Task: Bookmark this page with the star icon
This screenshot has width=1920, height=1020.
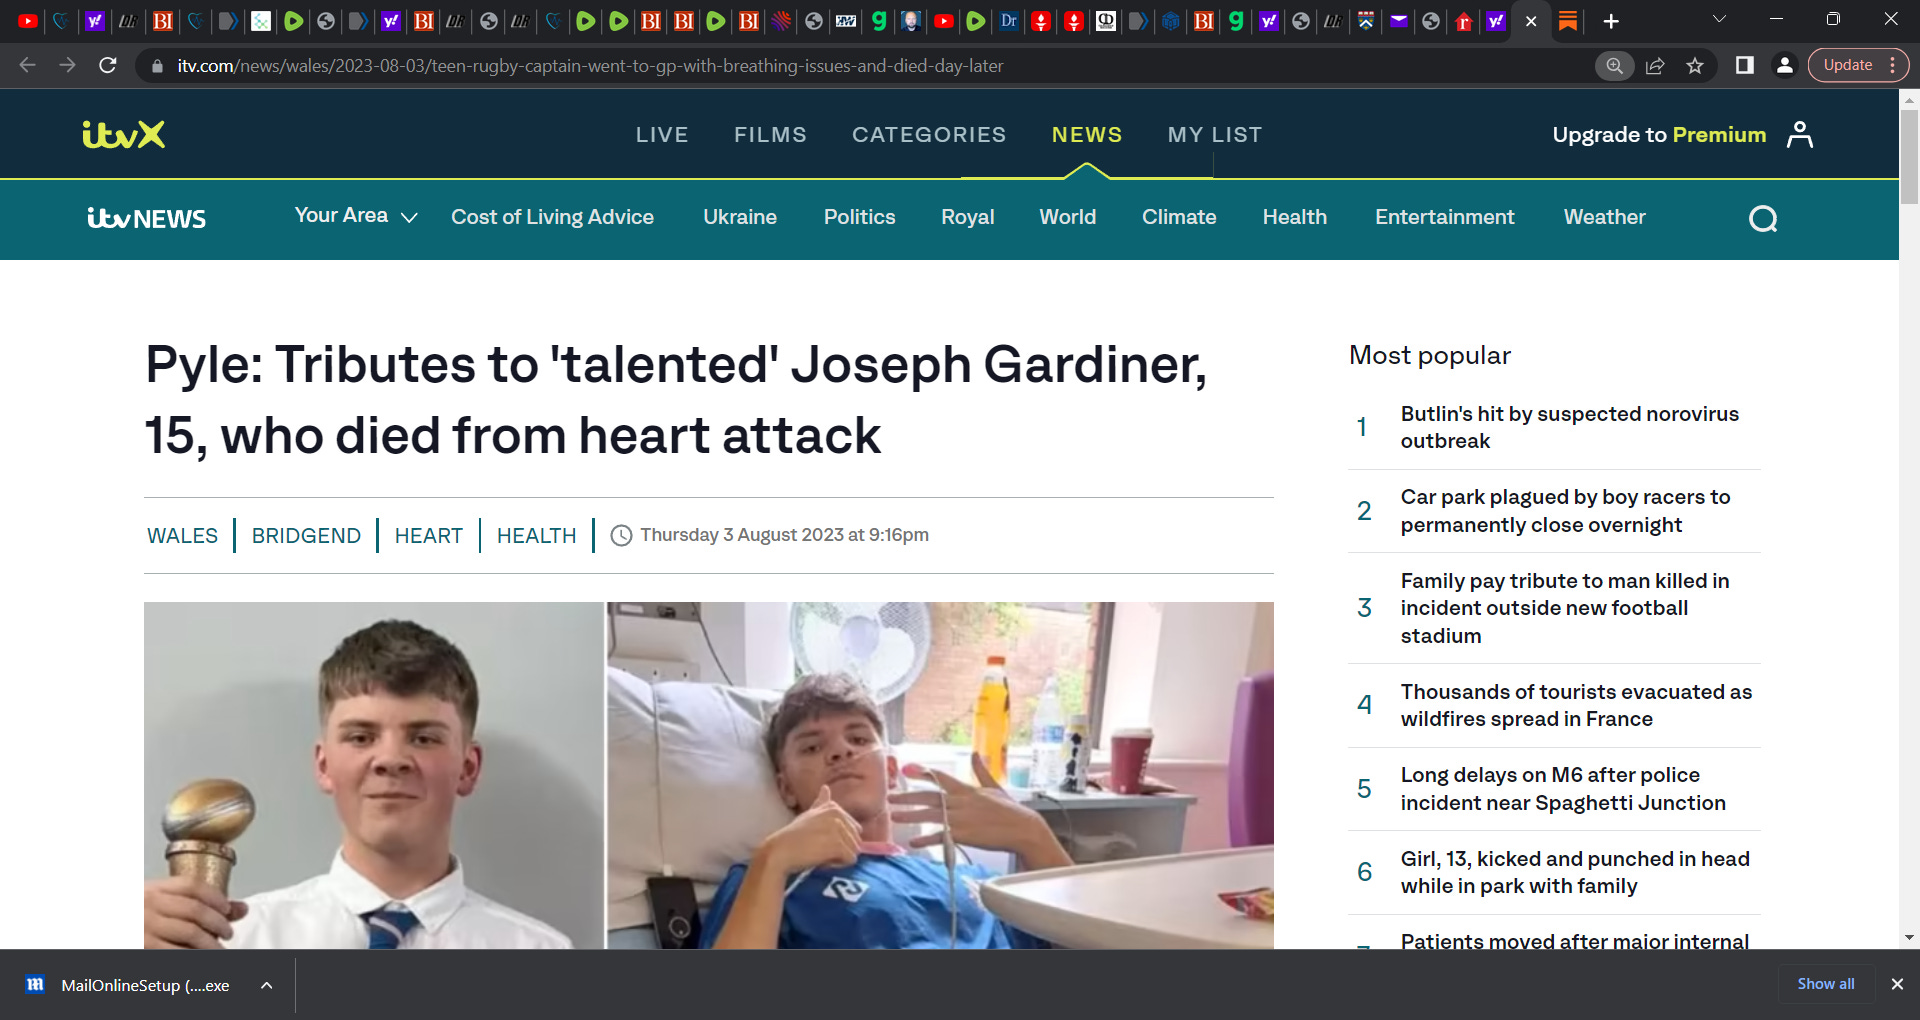Action: (1695, 66)
